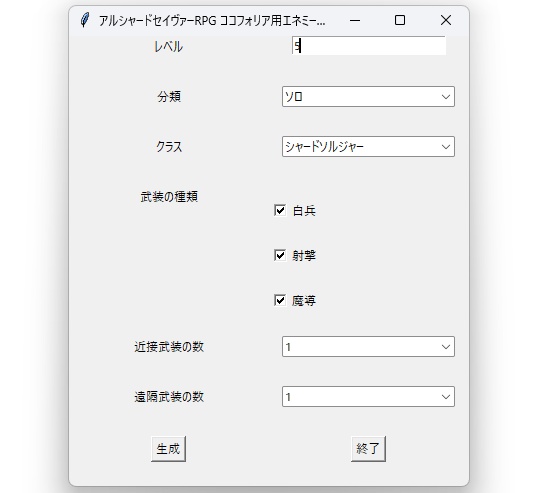
Task: Click the 射撃 label text
Action: (x=304, y=256)
